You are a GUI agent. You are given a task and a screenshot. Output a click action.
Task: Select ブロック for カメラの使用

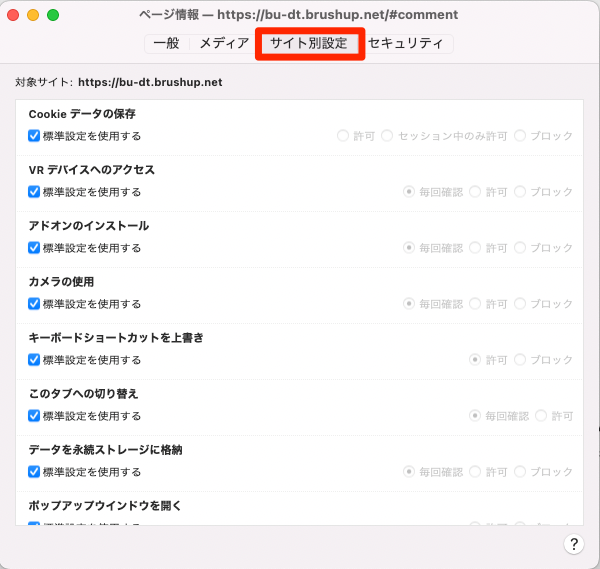click(520, 304)
